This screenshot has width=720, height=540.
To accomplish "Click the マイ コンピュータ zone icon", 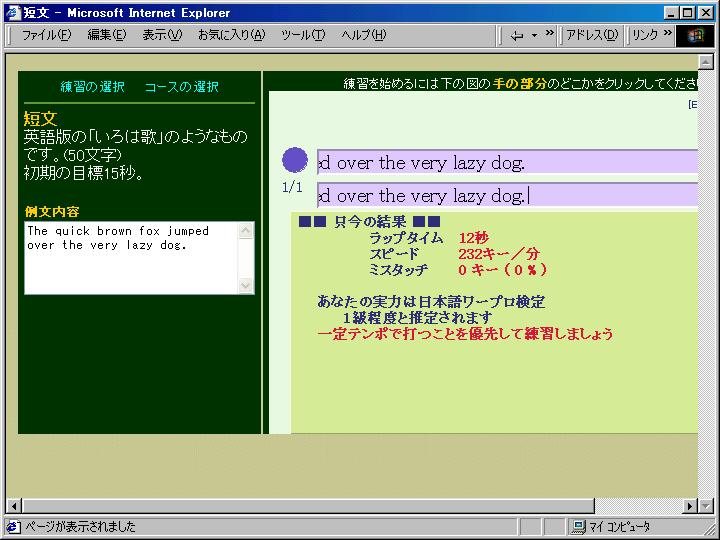I will point(578,526).
